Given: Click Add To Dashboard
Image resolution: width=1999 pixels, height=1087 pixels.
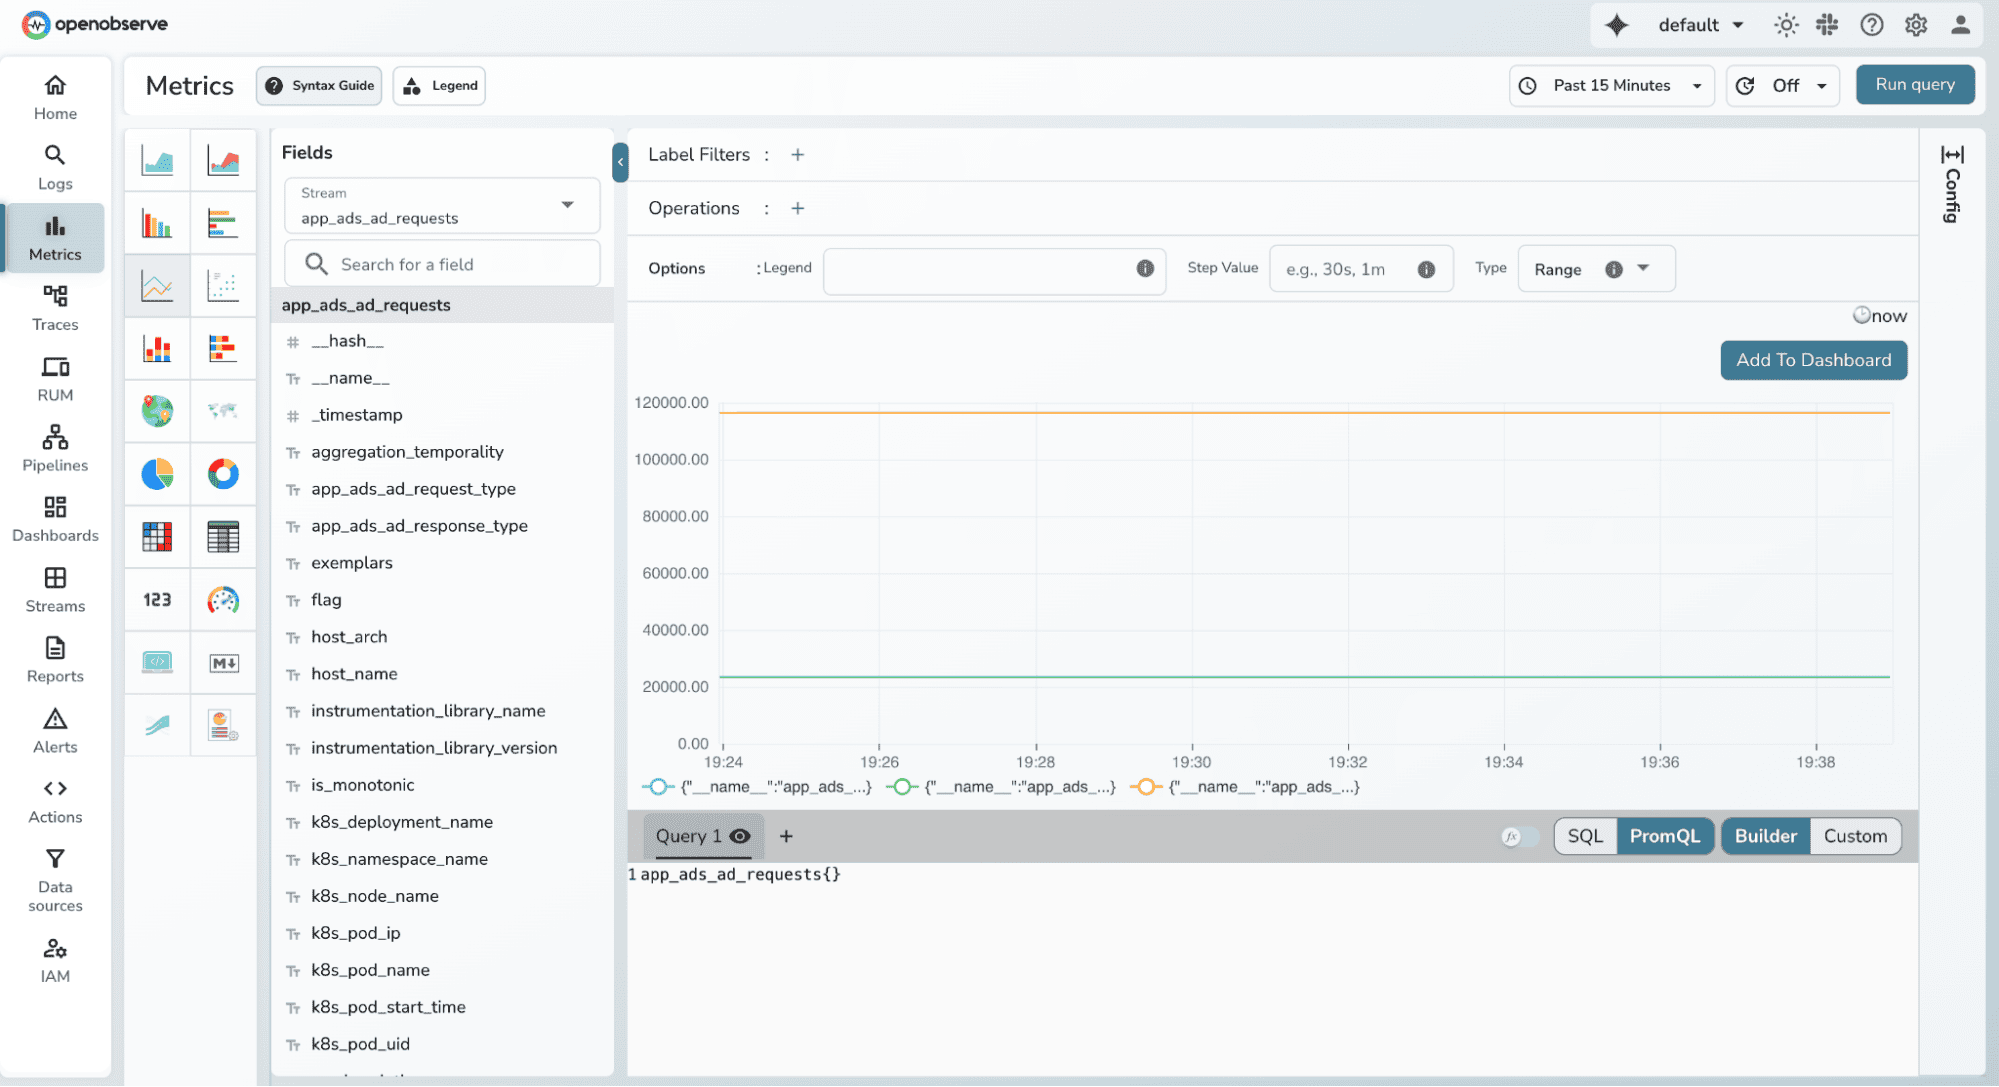Looking at the screenshot, I should coord(1813,360).
